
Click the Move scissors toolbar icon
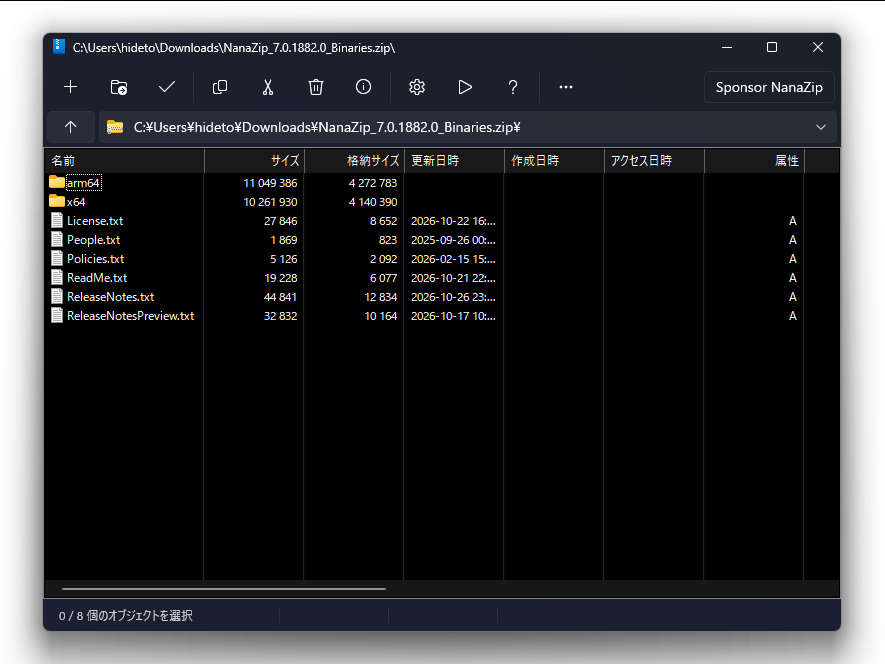coord(268,87)
